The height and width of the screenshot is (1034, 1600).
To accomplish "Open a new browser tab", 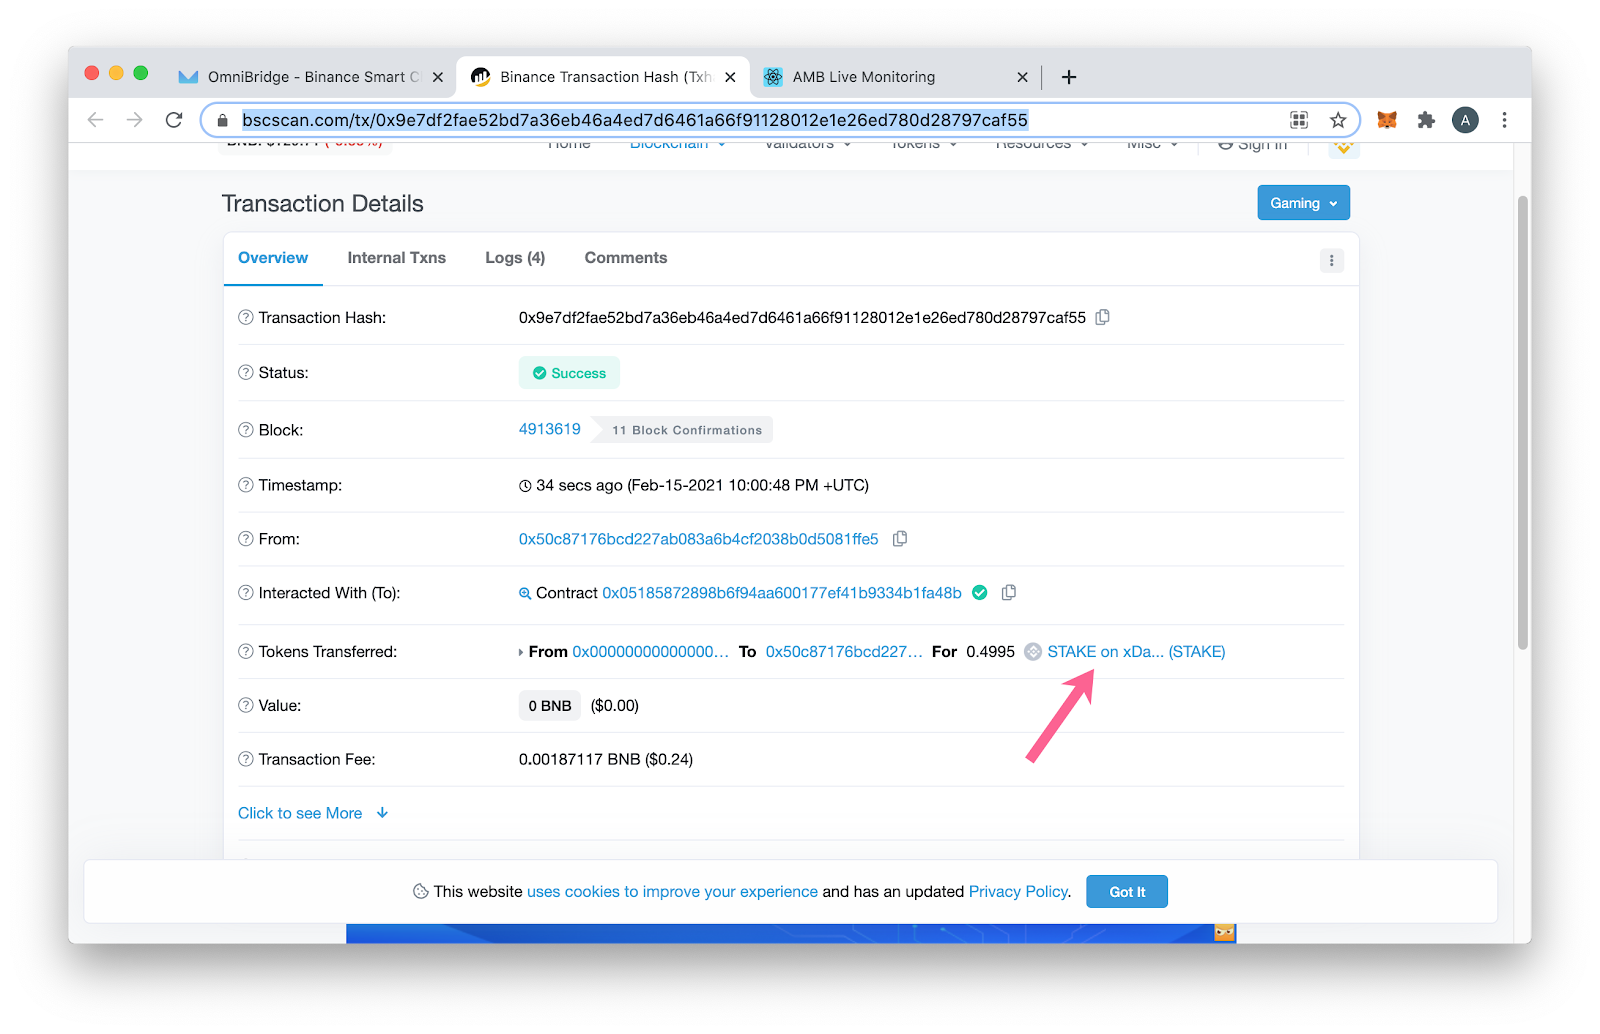I will 1069,77.
